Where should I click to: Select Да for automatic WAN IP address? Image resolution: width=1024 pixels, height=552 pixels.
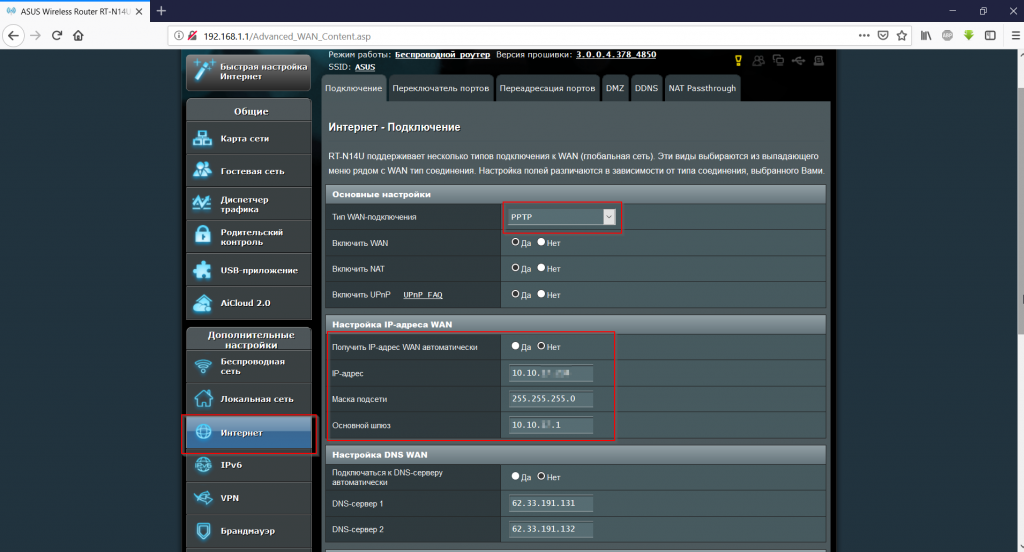pyautogui.click(x=515, y=346)
